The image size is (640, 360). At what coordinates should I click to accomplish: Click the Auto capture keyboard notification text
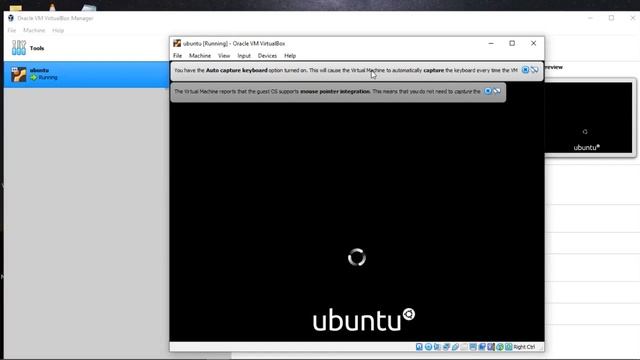[346, 70]
